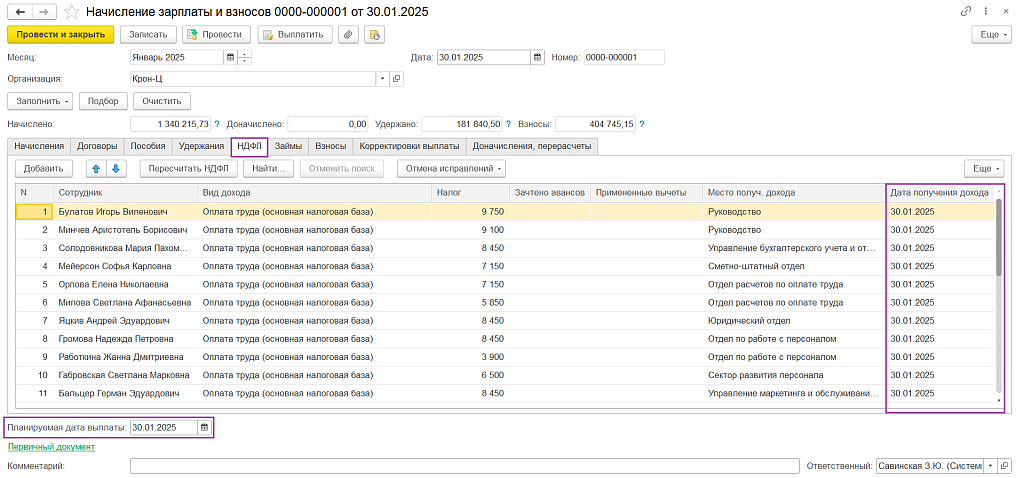1024x478 pixels.
Task: Click Провести и закрыть button
Action: pyautogui.click(x=61, y=35)
